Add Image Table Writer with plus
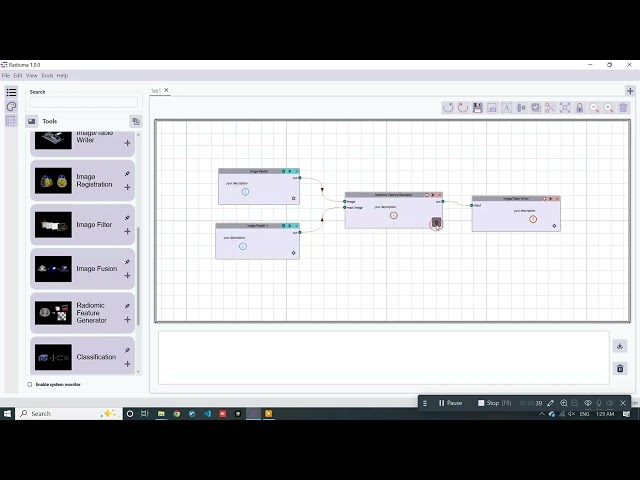 [127, 143]
